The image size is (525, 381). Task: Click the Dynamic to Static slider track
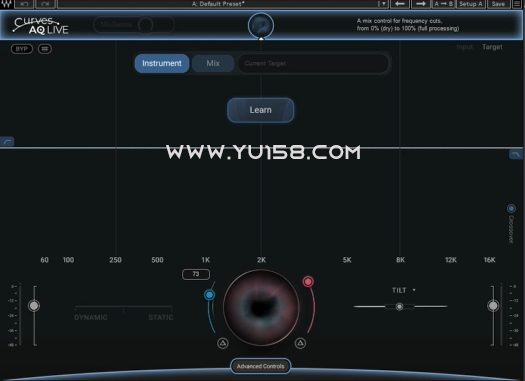coord(124,307)
